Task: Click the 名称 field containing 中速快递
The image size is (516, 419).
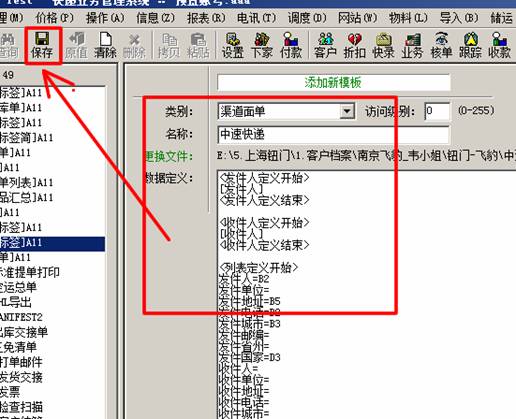Action: click(x=333, y=134)
